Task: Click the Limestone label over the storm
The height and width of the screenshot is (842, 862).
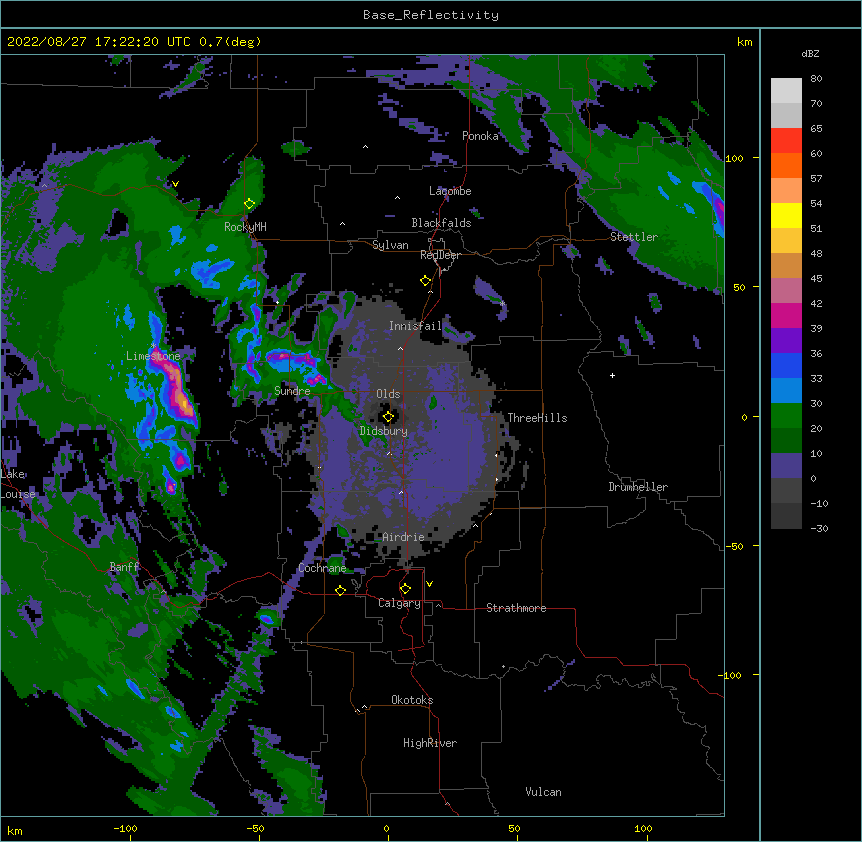Action: click(153, 356)
